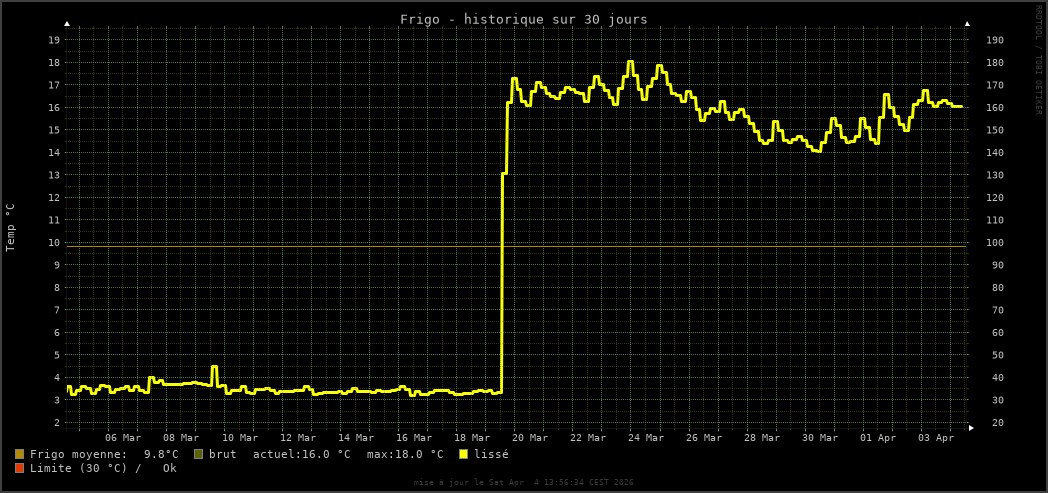Click the top-left Y-axis arrow marker
This screenshot has height=493, width=1048.
67,23
